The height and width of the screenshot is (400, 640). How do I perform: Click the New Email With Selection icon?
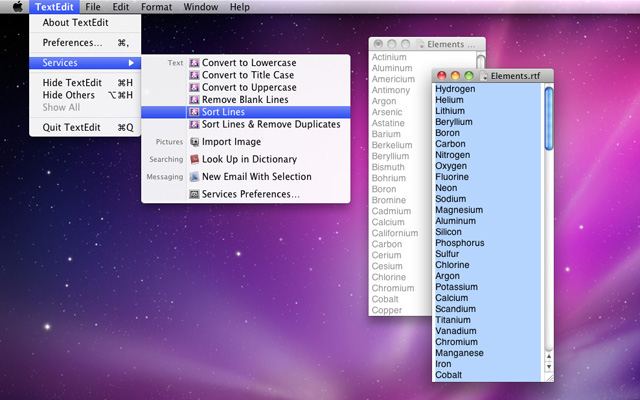[x=194, y=177]
